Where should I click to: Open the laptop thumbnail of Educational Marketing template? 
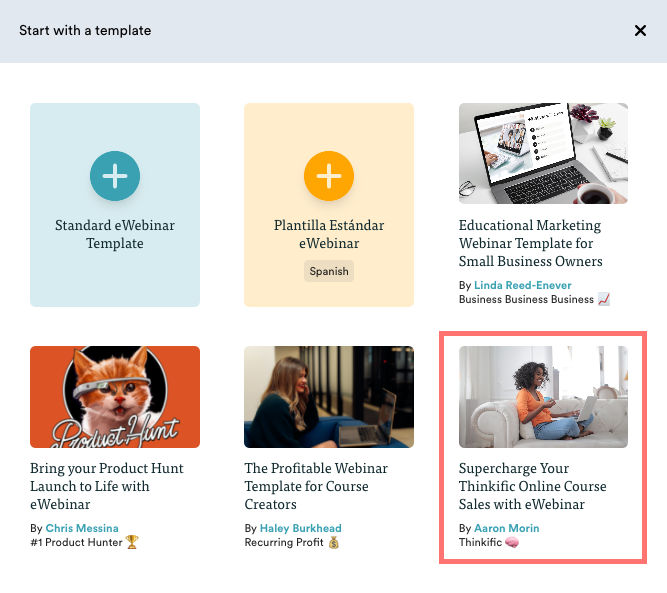click(x=543, y=153)
